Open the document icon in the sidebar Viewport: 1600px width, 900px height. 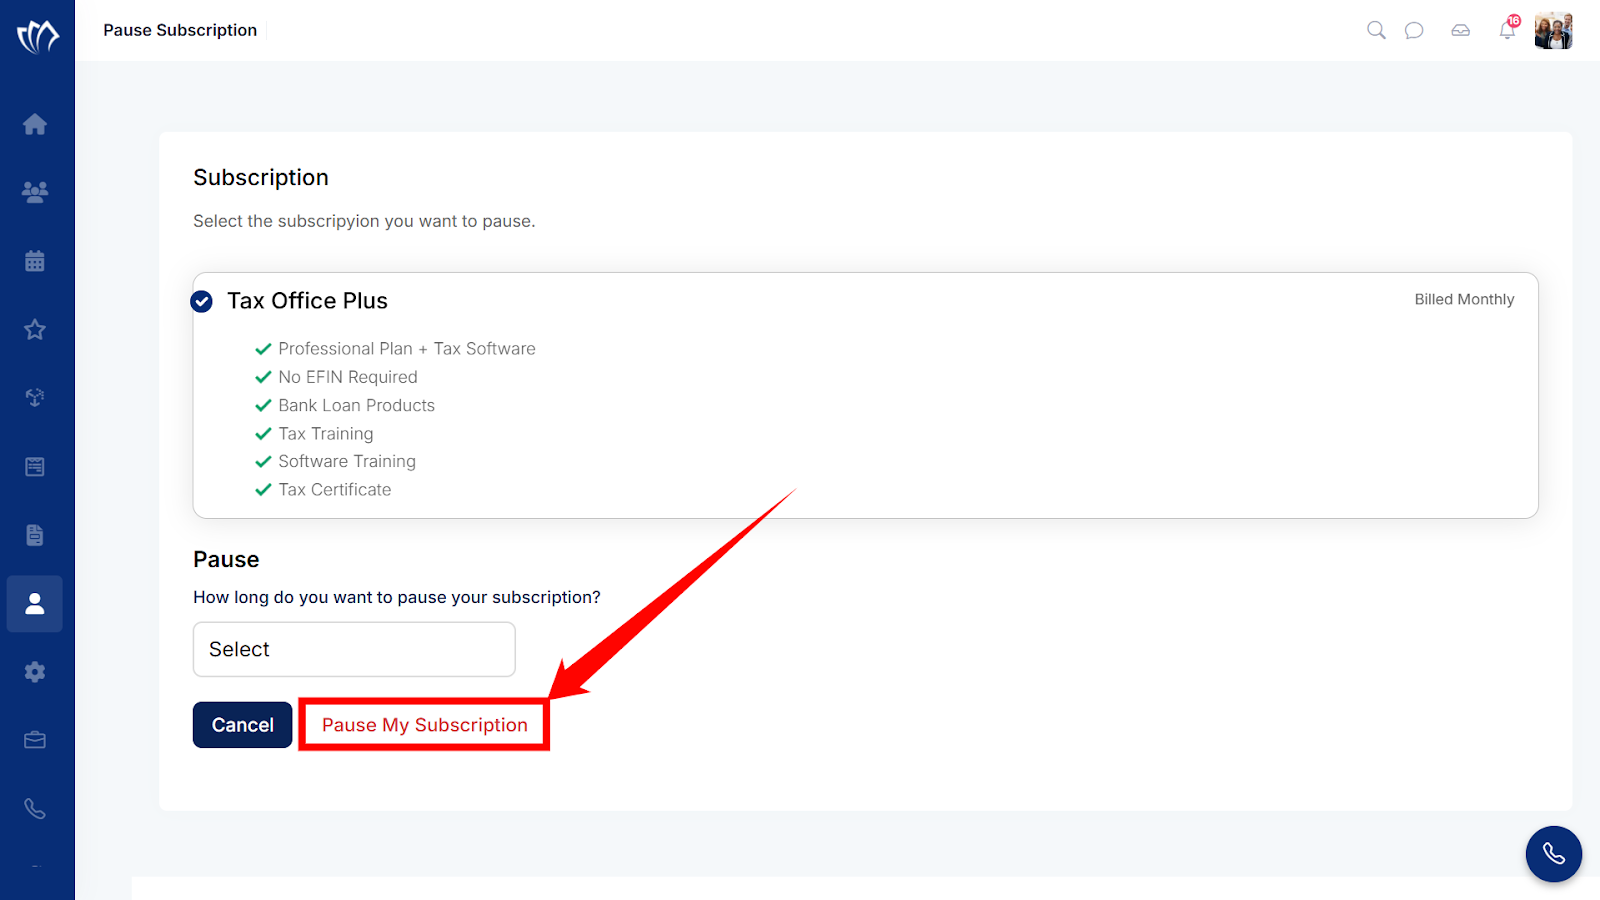point(35,535)
